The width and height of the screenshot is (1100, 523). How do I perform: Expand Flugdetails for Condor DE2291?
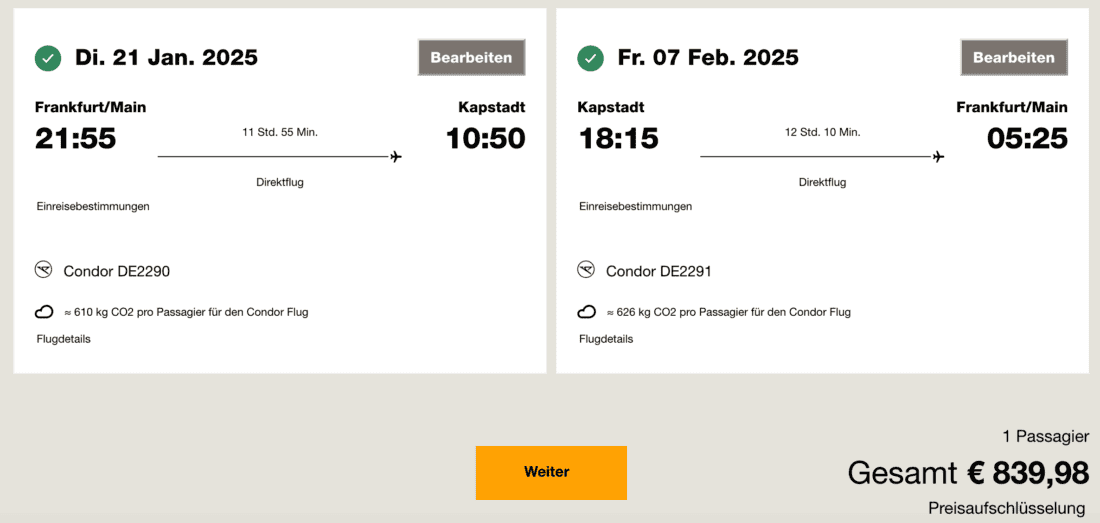point(606,339)
